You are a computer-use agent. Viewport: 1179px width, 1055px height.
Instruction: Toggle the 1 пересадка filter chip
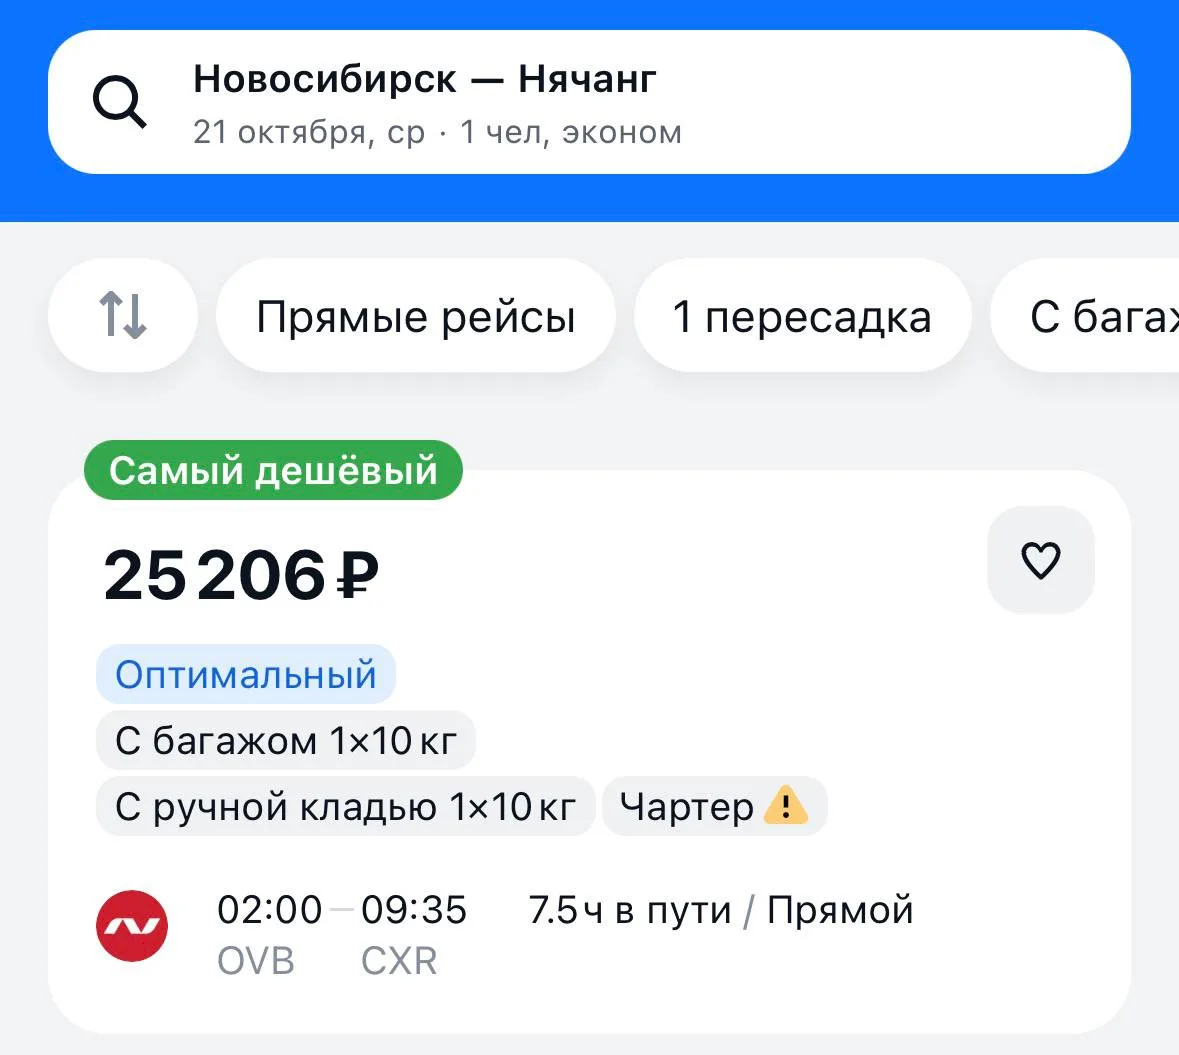pyautogui.click(x=802, y=315)
